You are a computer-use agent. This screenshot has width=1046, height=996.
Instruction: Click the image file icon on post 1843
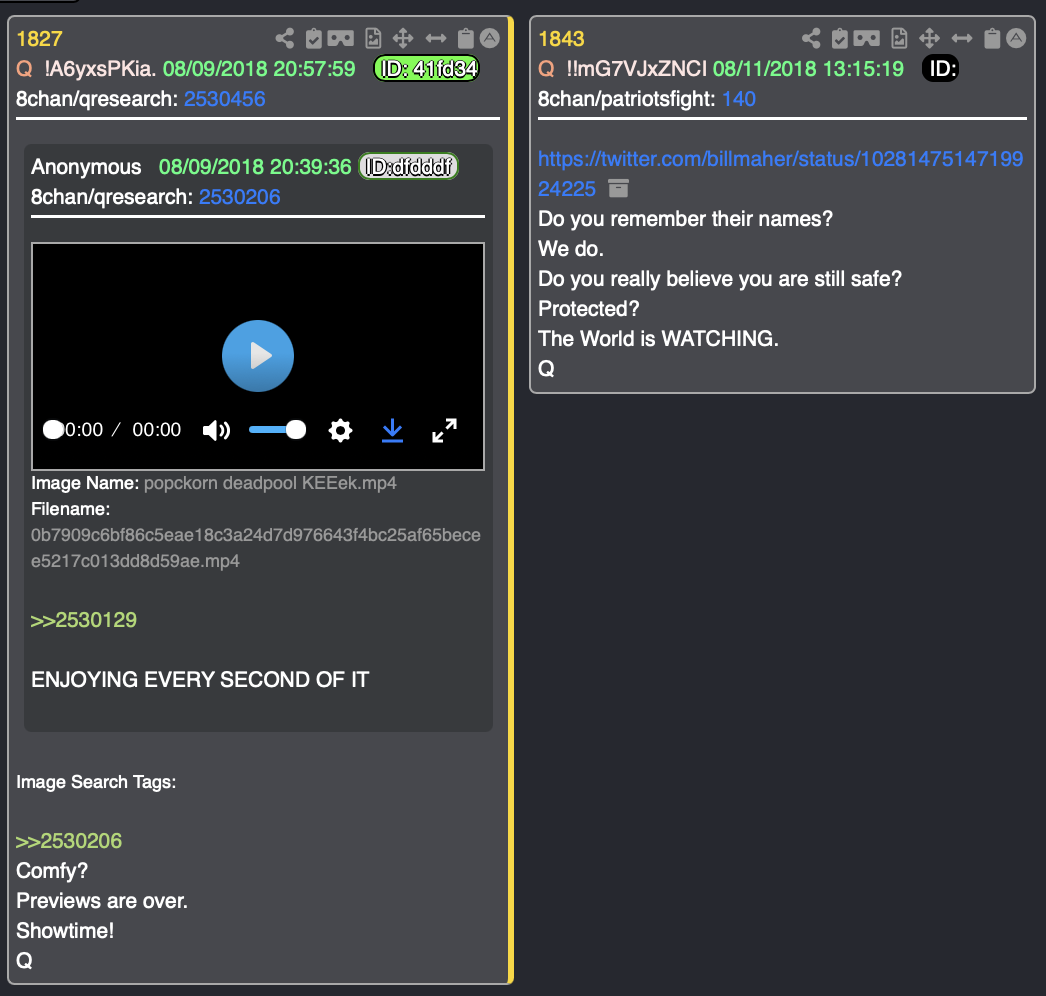tap(899, 39)
